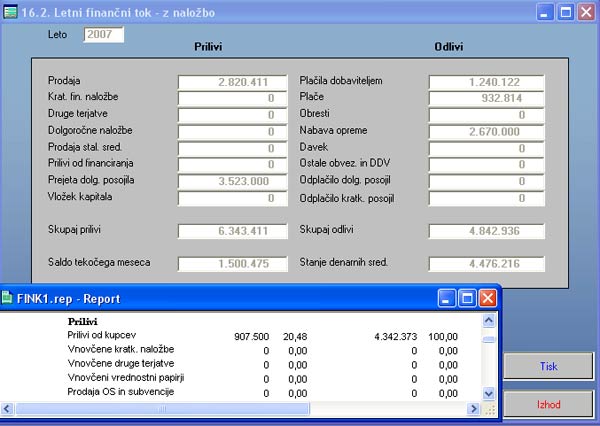The width and height of the screenshot is (600, 426).
Task: Click the Tisk print button
Action: click(x=548, y=367)
